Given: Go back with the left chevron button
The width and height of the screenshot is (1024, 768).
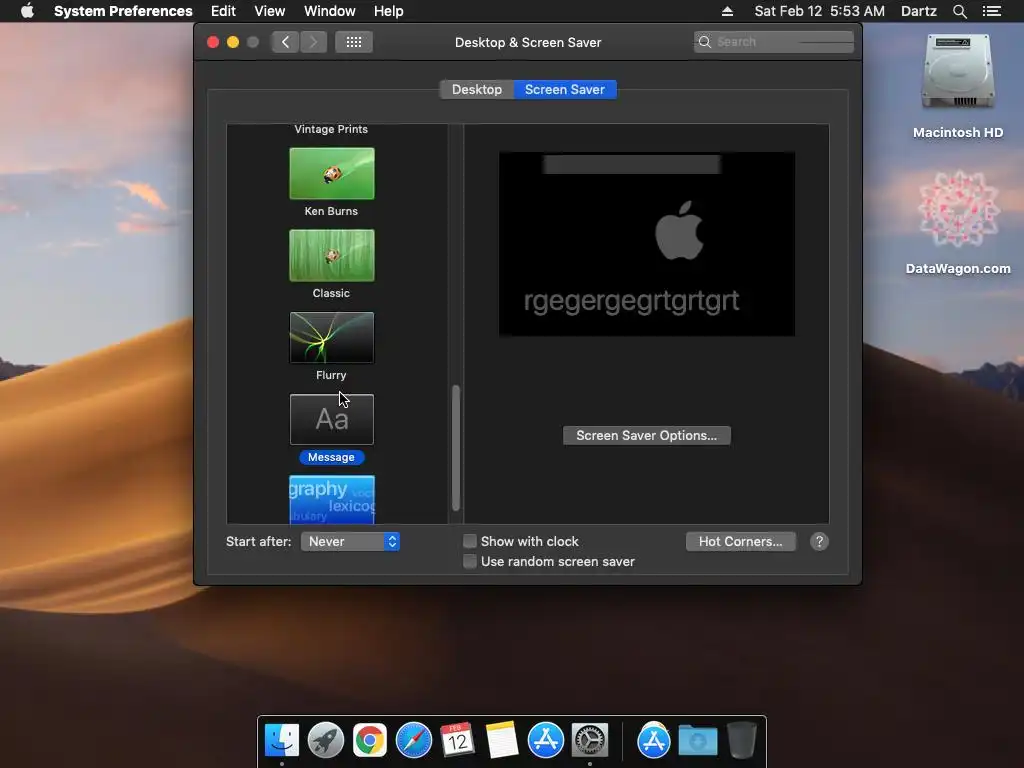Looking at the screenshot, I should click(x=285, y=42).
